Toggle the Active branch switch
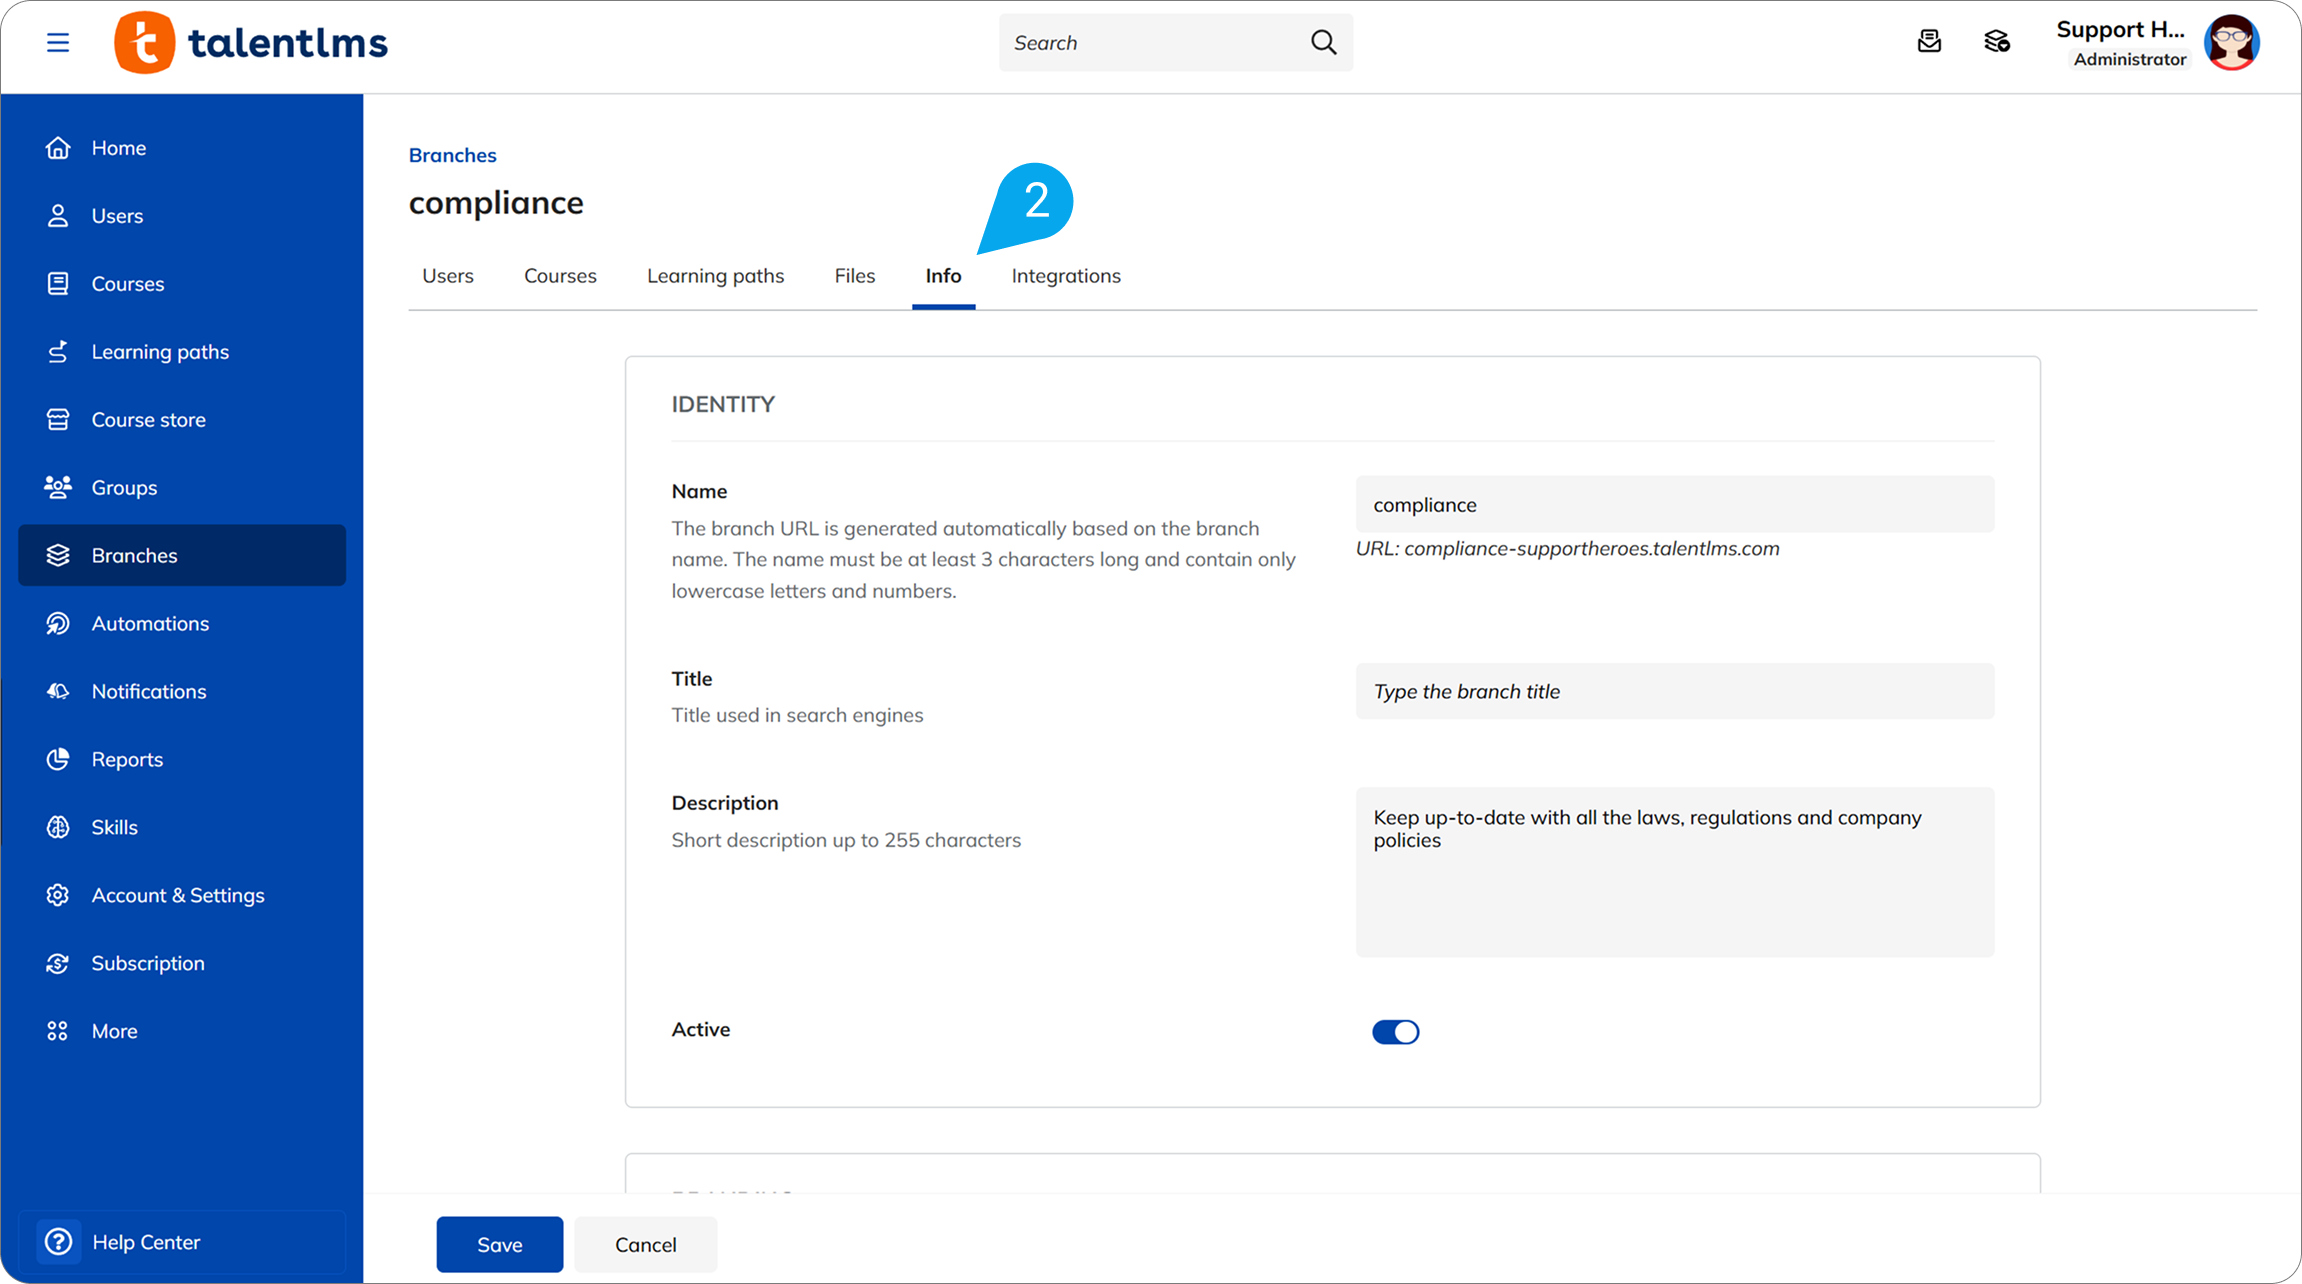Screen dimensions: 2302x1284 [1395, 1032]
